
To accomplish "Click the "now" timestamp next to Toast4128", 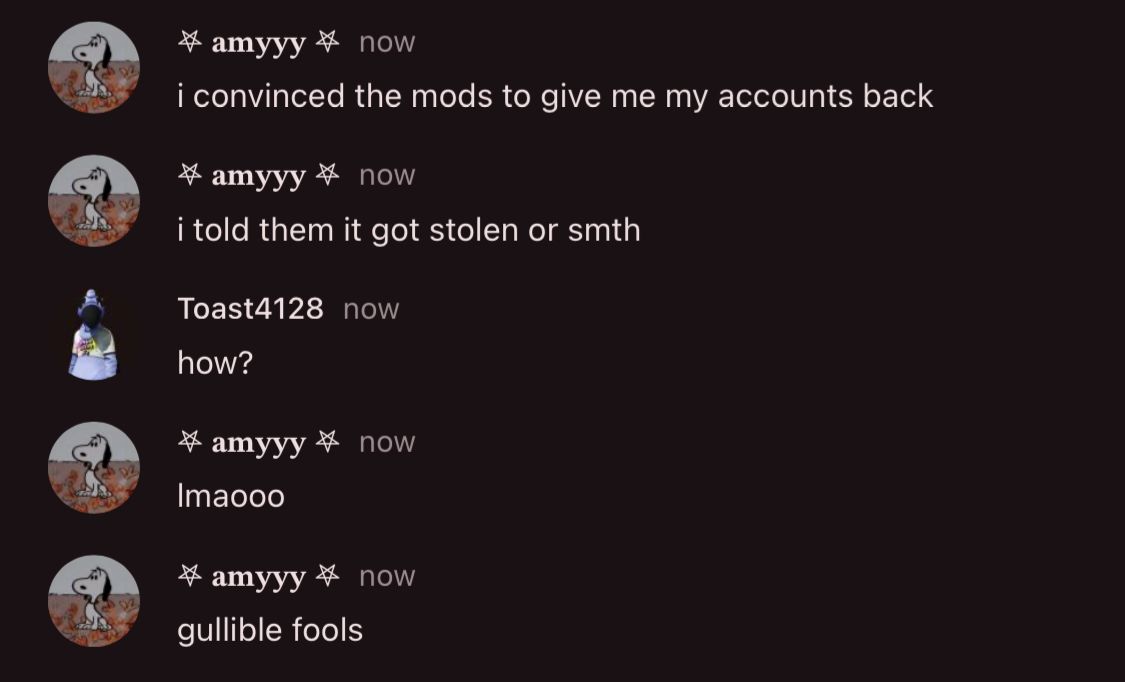I will [x=371, y=310].
